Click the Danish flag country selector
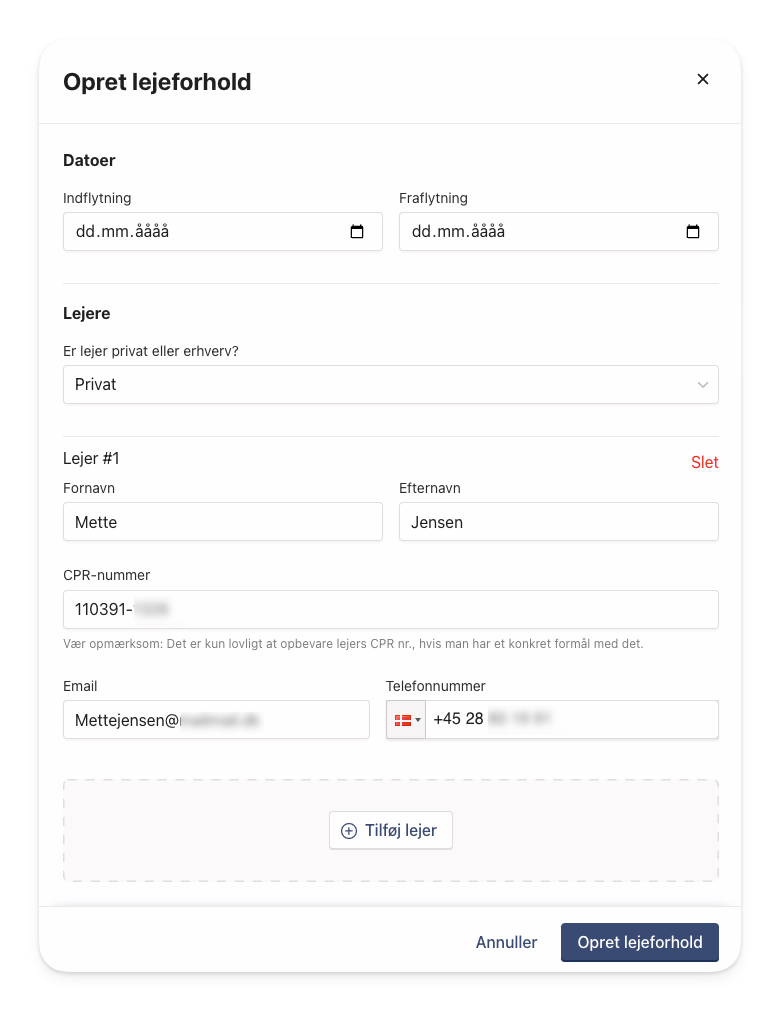This screenshot has width=780, height=1011. tap(404, 720)
